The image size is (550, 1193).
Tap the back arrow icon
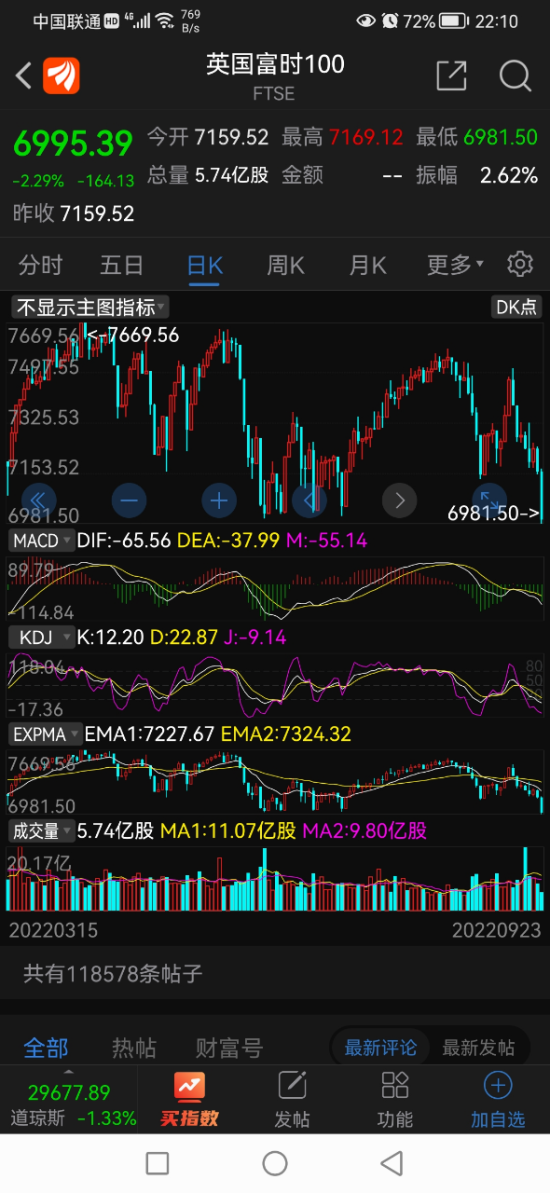click(x=24, y=76)
